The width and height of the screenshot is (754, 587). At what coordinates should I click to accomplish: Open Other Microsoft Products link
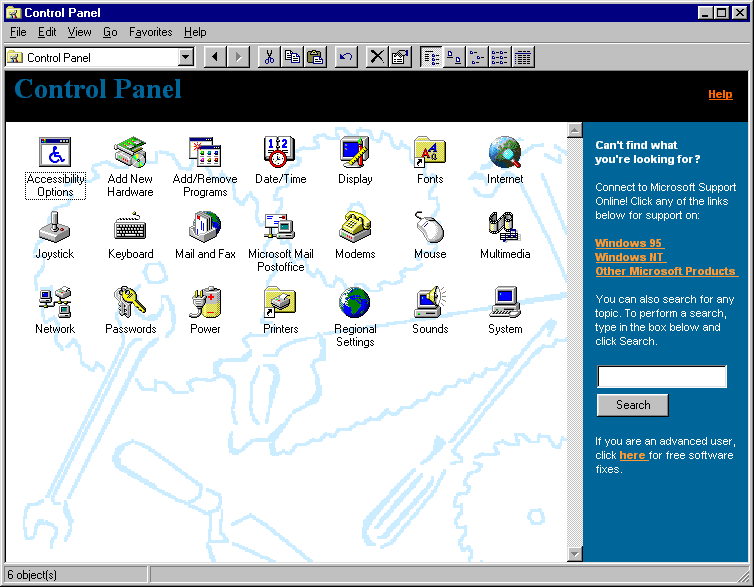pyautogui.click(x=666, y=271)
